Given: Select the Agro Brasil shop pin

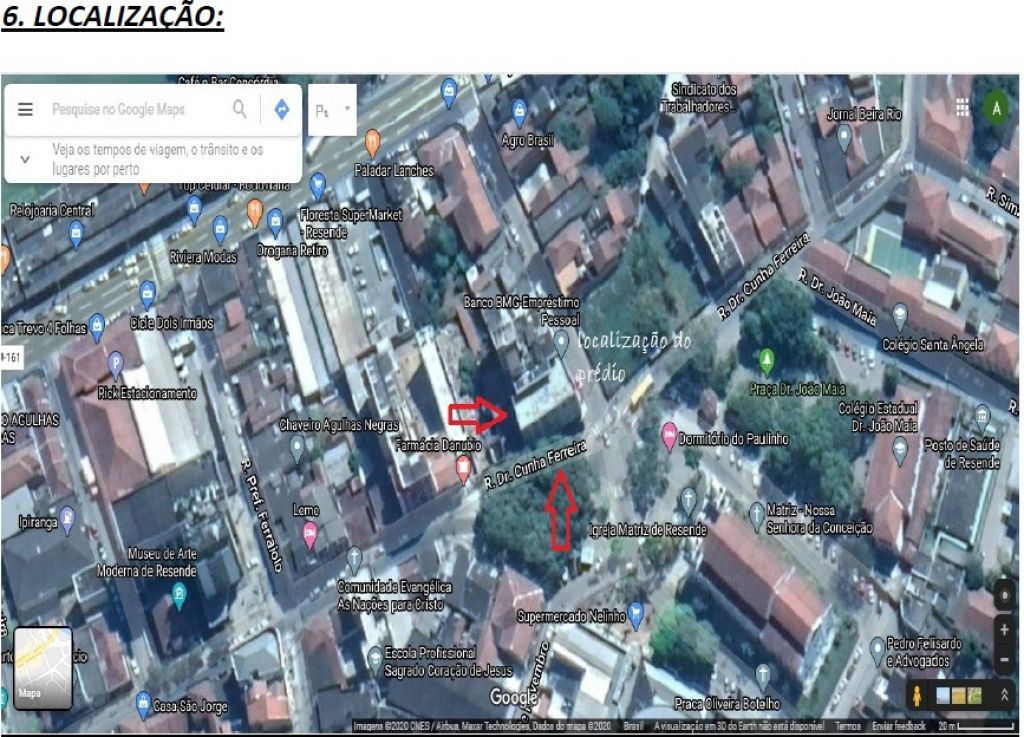Looking at the screenshot, I should click(519, 113).
